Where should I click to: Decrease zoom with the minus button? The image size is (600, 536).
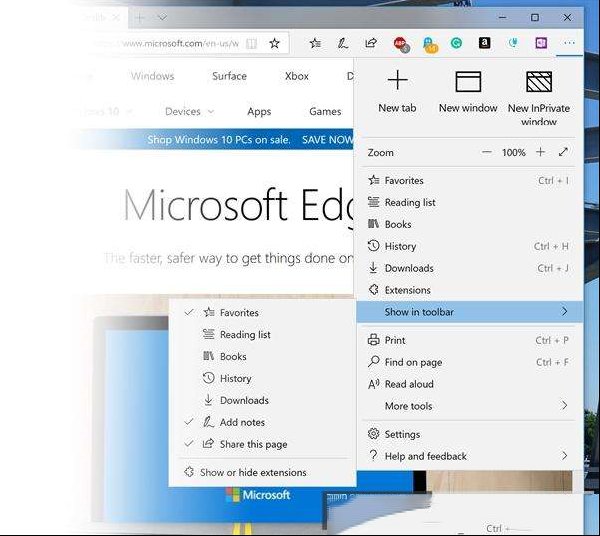pos(486,152)
